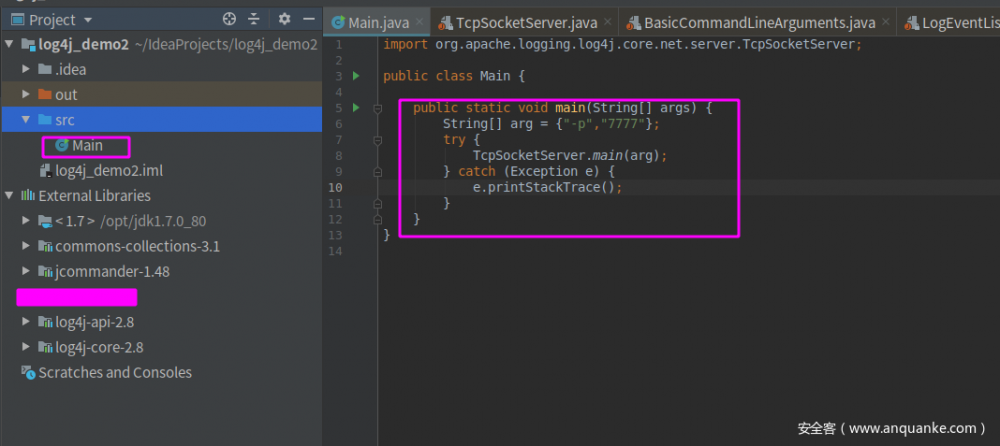
Task: Click run gutter icon on line 5
Action: (x=356, y=108)
